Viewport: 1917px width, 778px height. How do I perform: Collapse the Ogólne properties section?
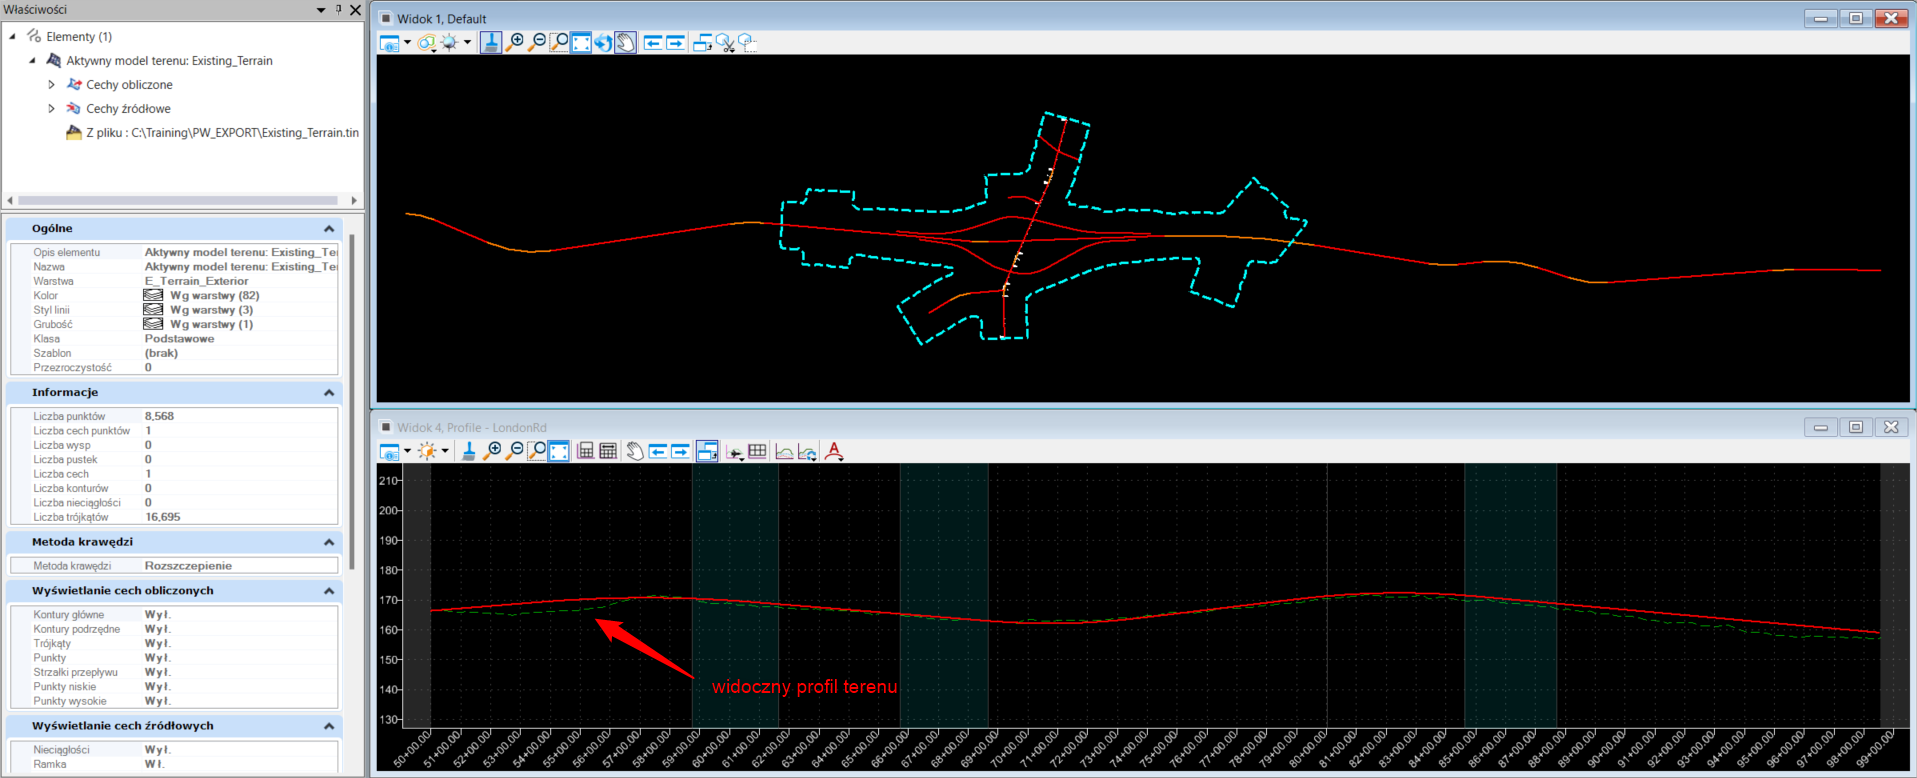coord(328,229)
